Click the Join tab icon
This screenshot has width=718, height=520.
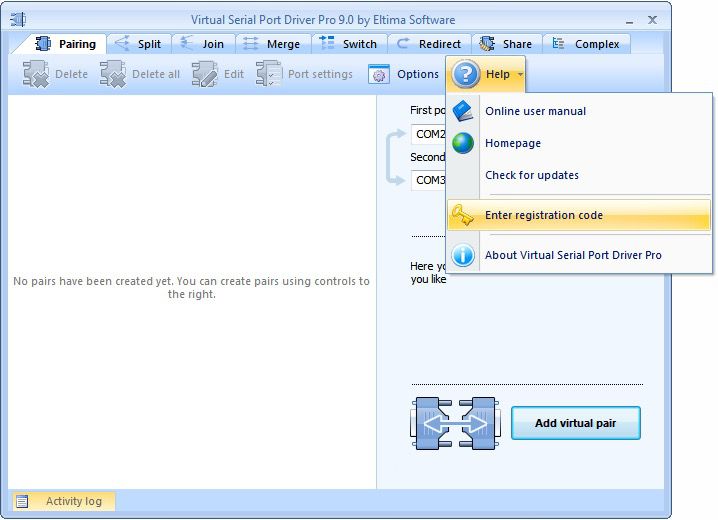pos(186,43)
